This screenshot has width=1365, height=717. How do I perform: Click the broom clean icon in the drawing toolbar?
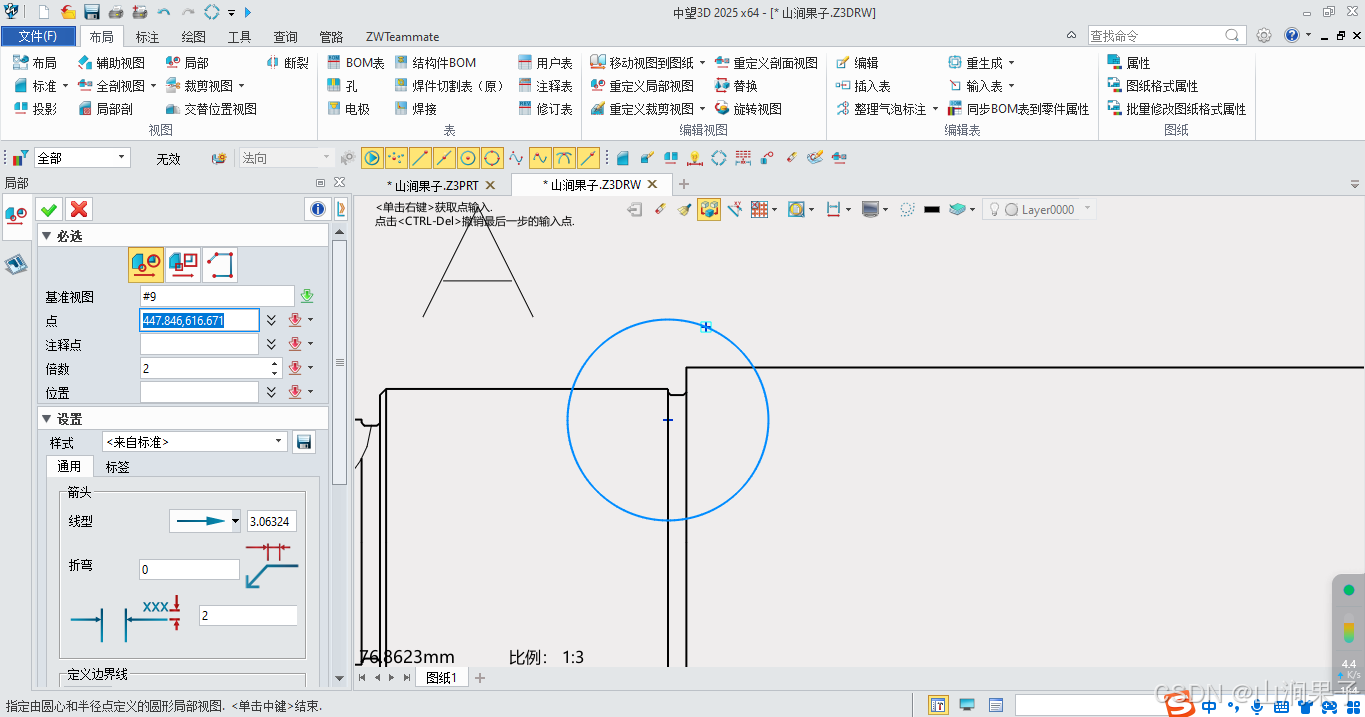(684, 209)
